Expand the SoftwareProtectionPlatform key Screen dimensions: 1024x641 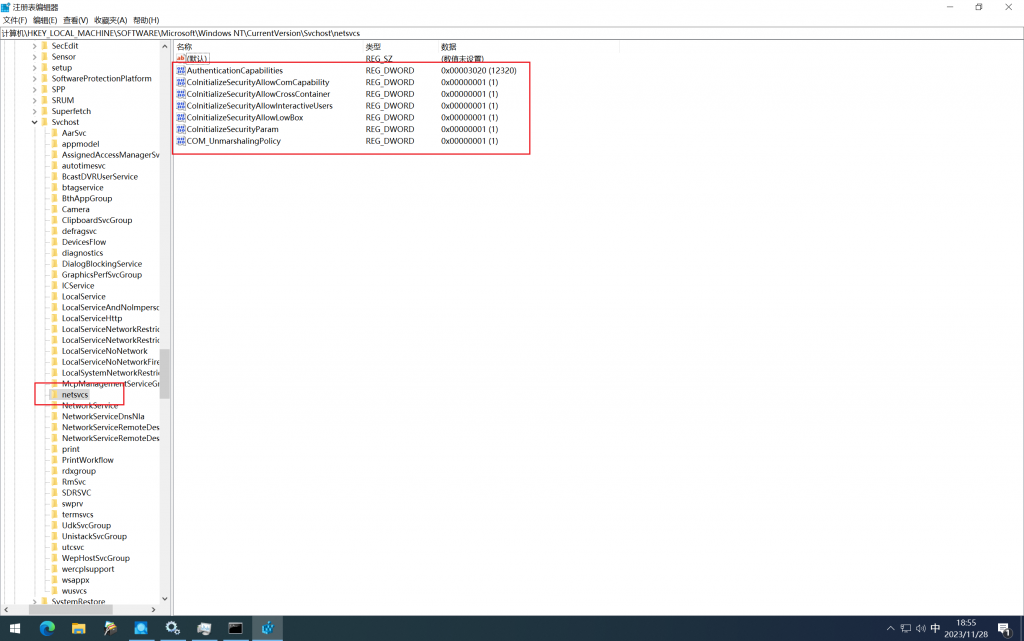pyautogui.click(x=35, y=79)
